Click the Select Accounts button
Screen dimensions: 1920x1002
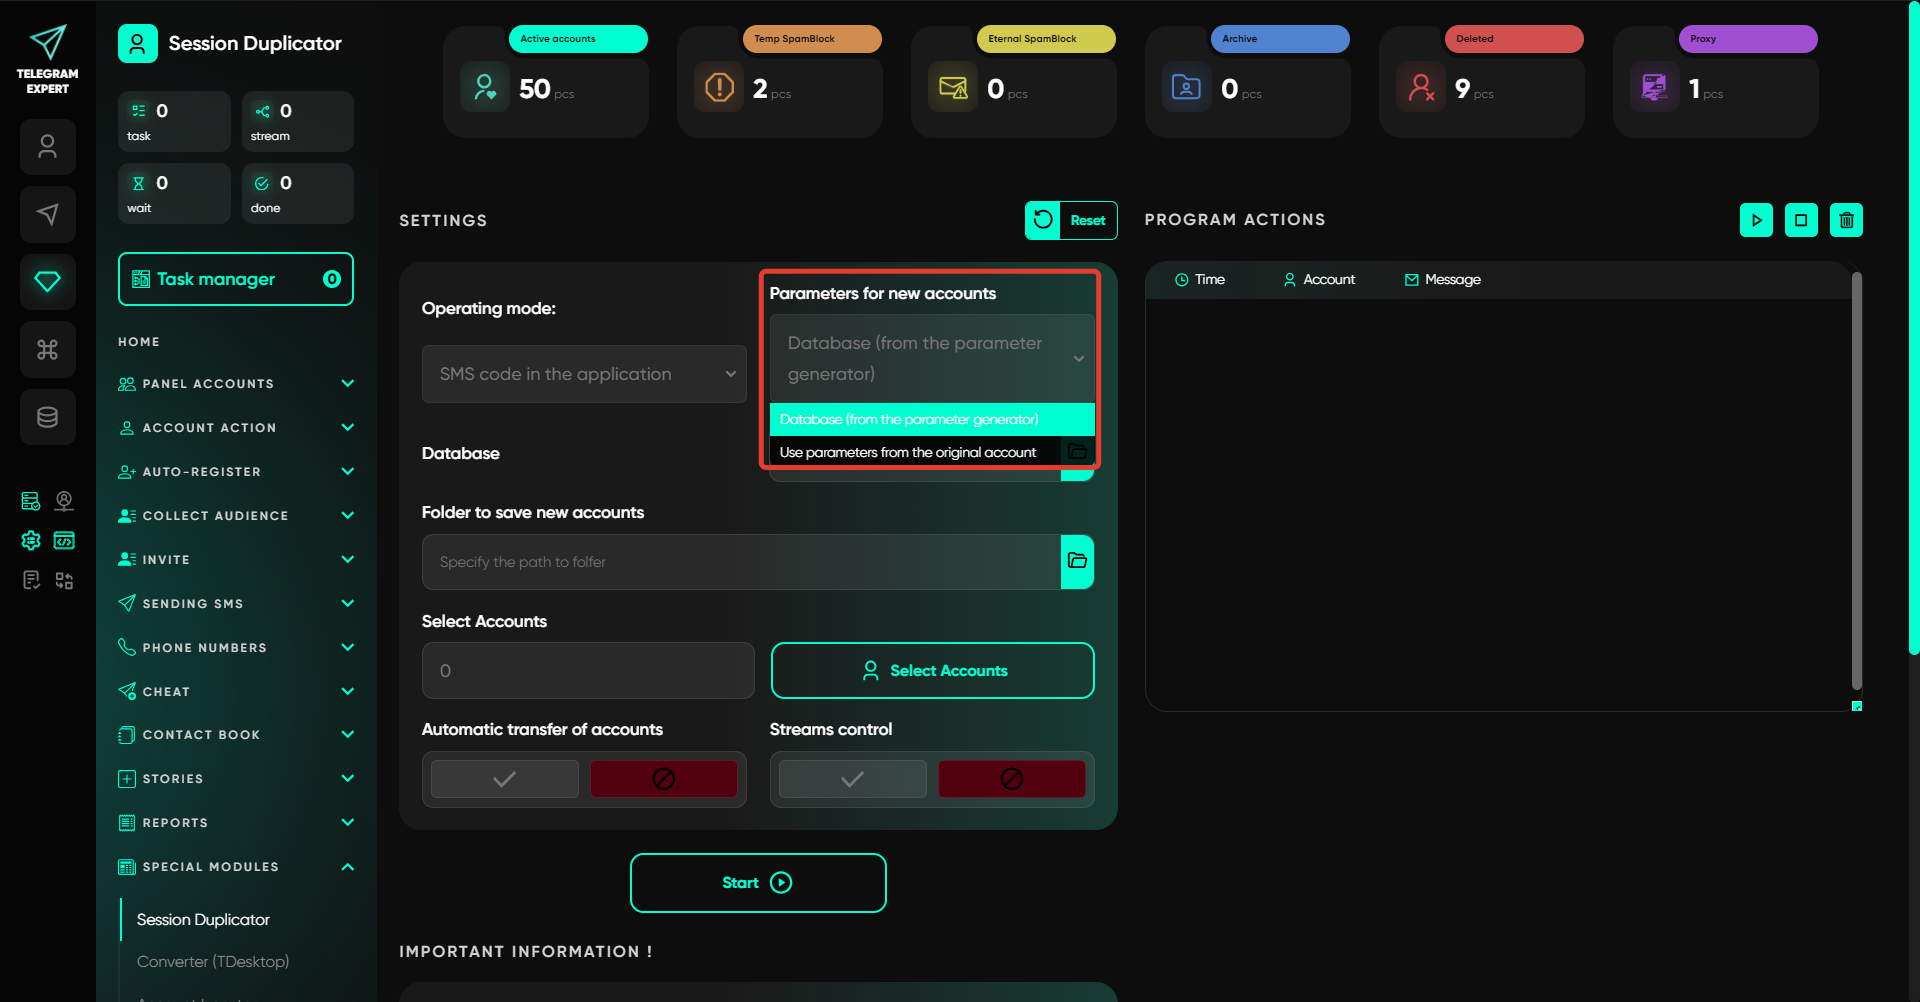point(932,670)
